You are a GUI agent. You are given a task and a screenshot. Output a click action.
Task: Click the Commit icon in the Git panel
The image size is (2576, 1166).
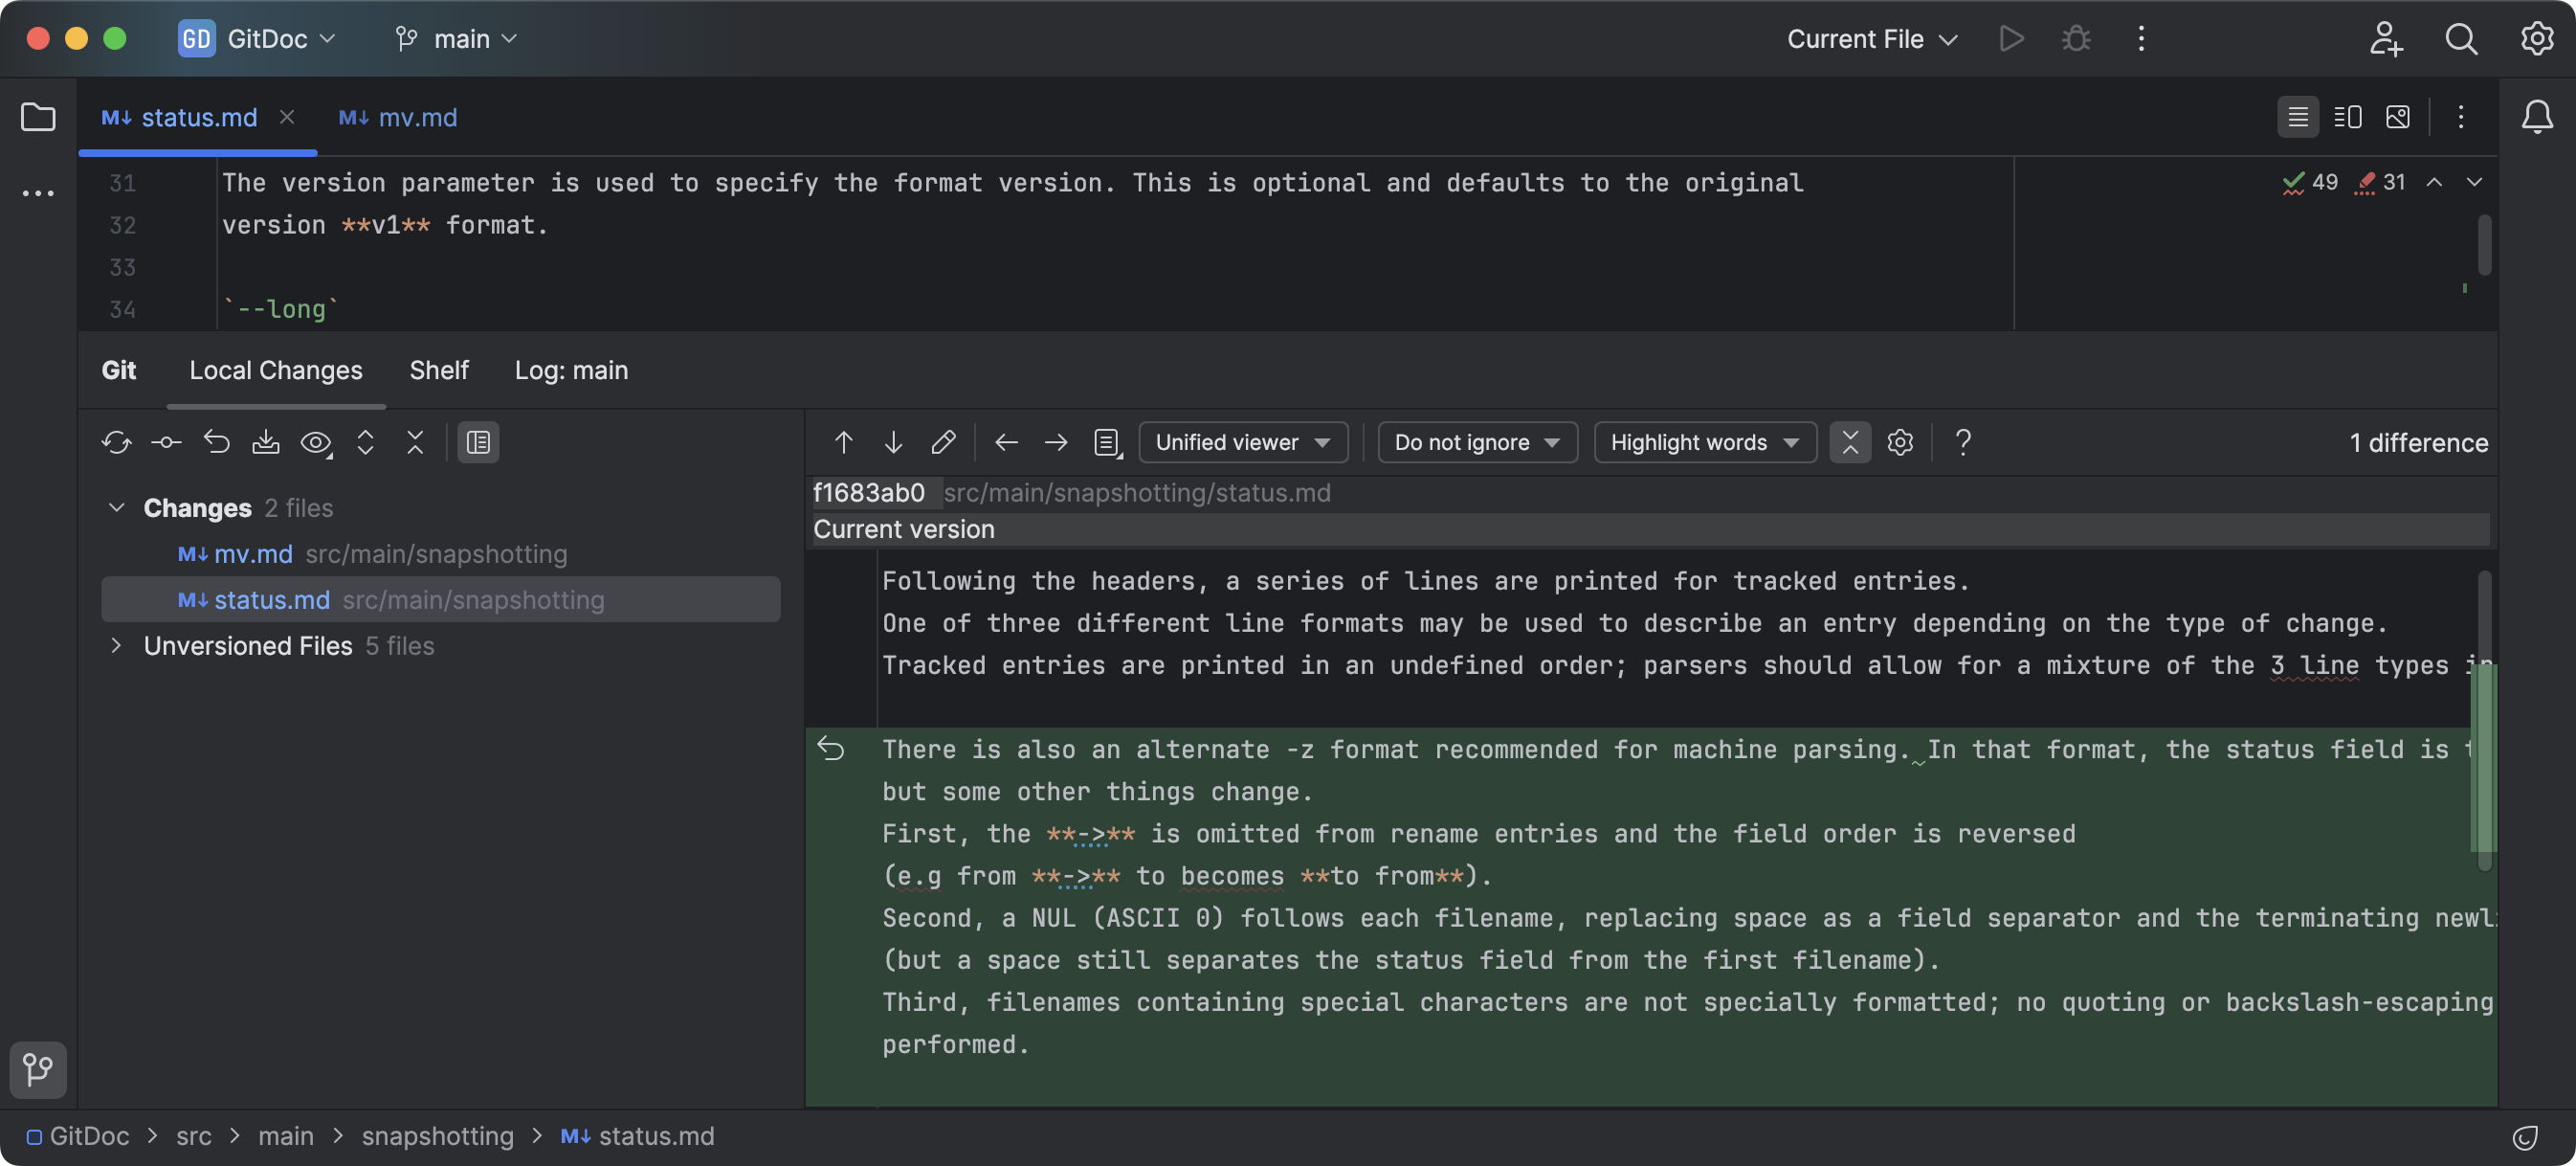166,442
